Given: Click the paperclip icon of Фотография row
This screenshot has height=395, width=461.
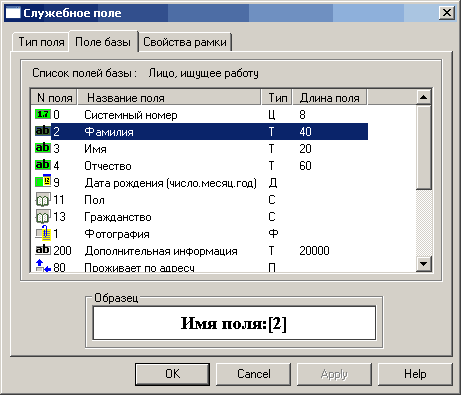Looking at the screenshot, I should coord(43,233).
